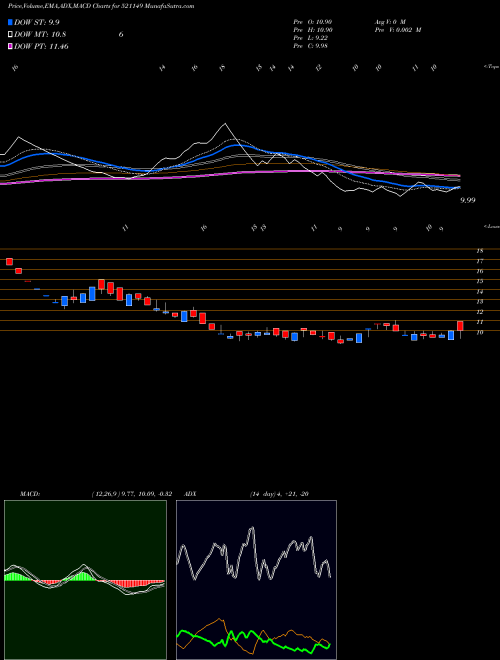
Task: Click the white DOW MT legend swatch
Action: click(x=10, y=35)
